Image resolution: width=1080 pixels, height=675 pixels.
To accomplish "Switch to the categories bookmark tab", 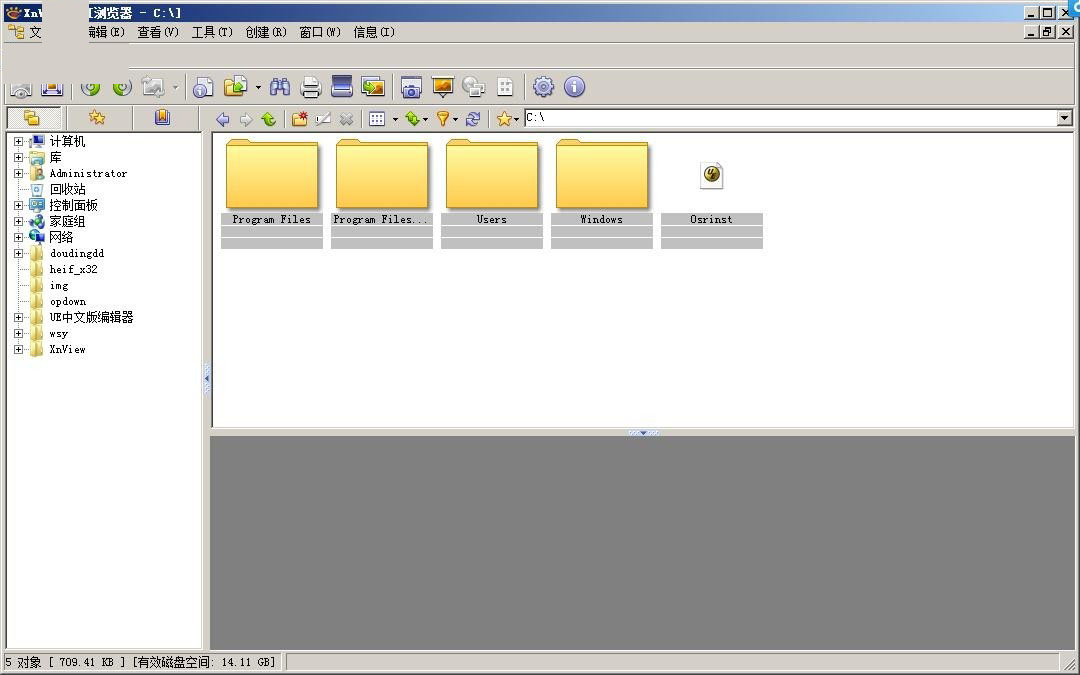I will (163, 118).
